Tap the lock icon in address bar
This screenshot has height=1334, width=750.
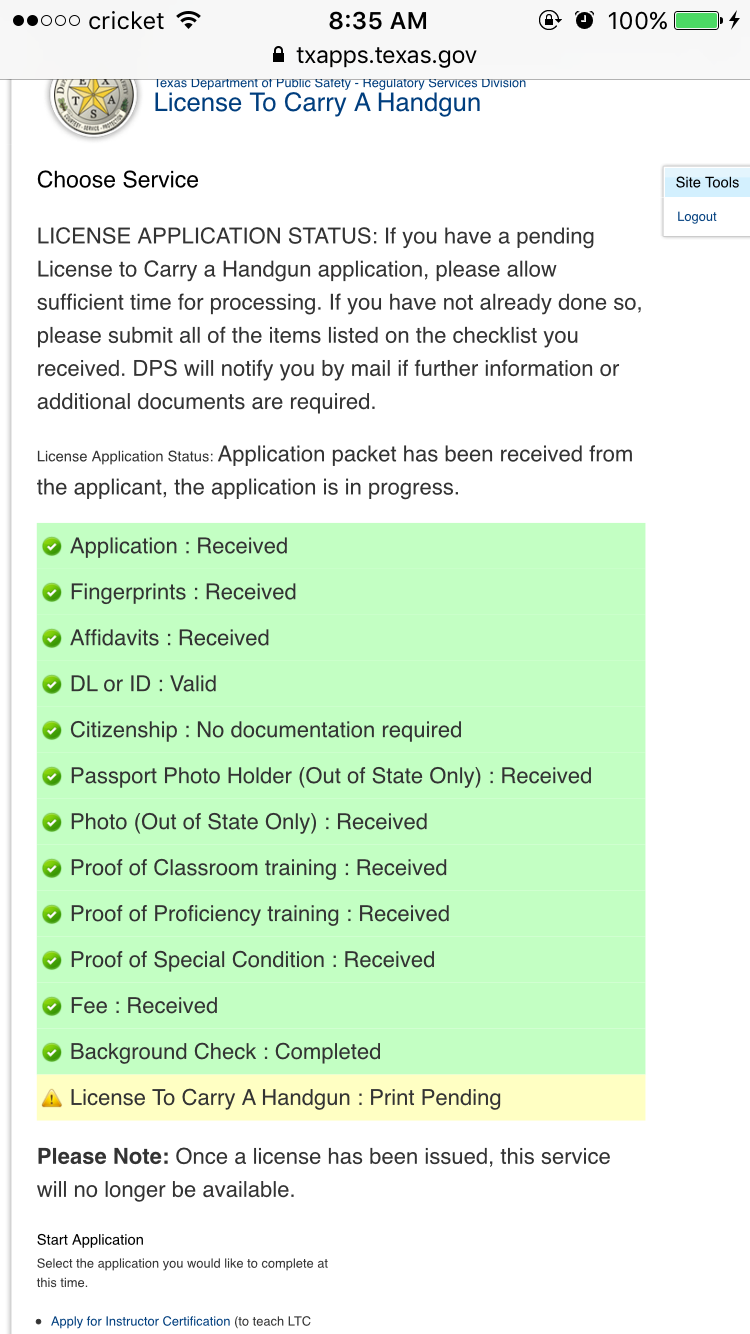[279, 55]
